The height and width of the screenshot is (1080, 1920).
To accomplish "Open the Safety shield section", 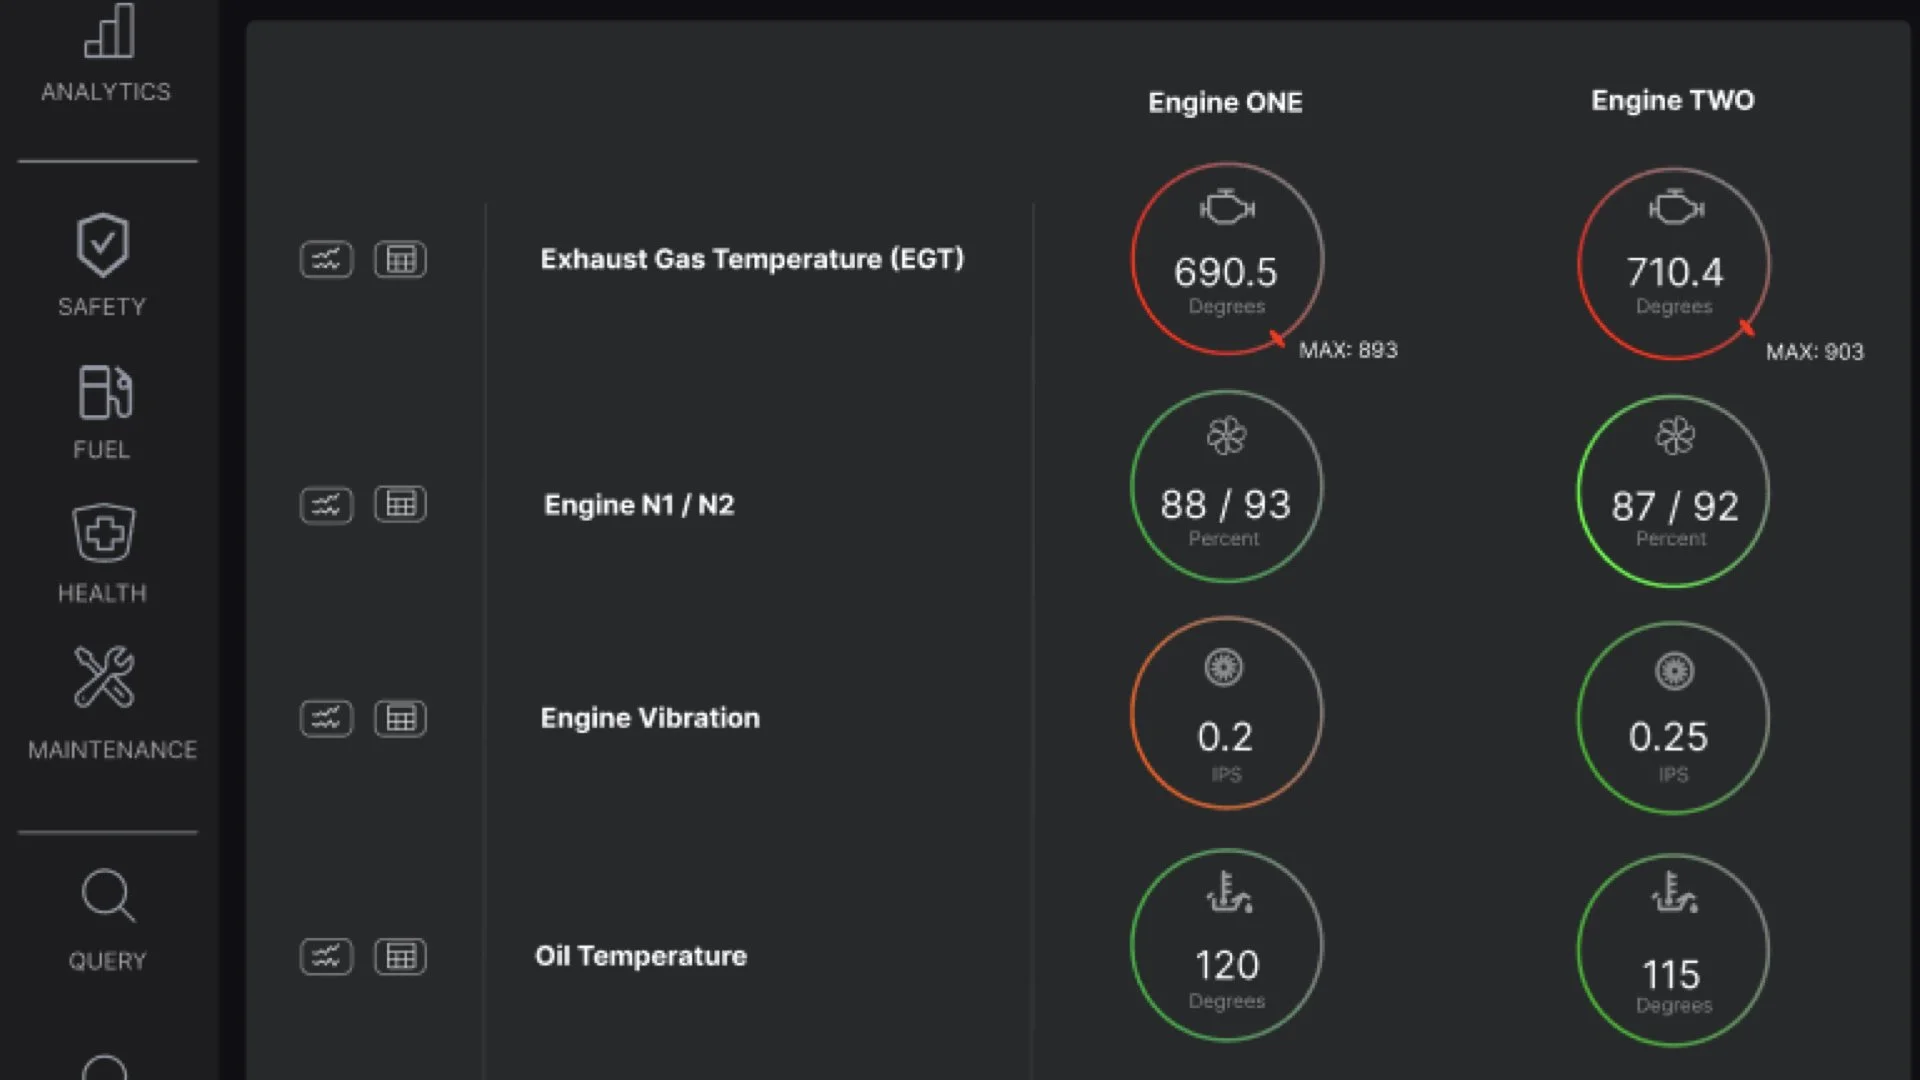I will point(102,265).
